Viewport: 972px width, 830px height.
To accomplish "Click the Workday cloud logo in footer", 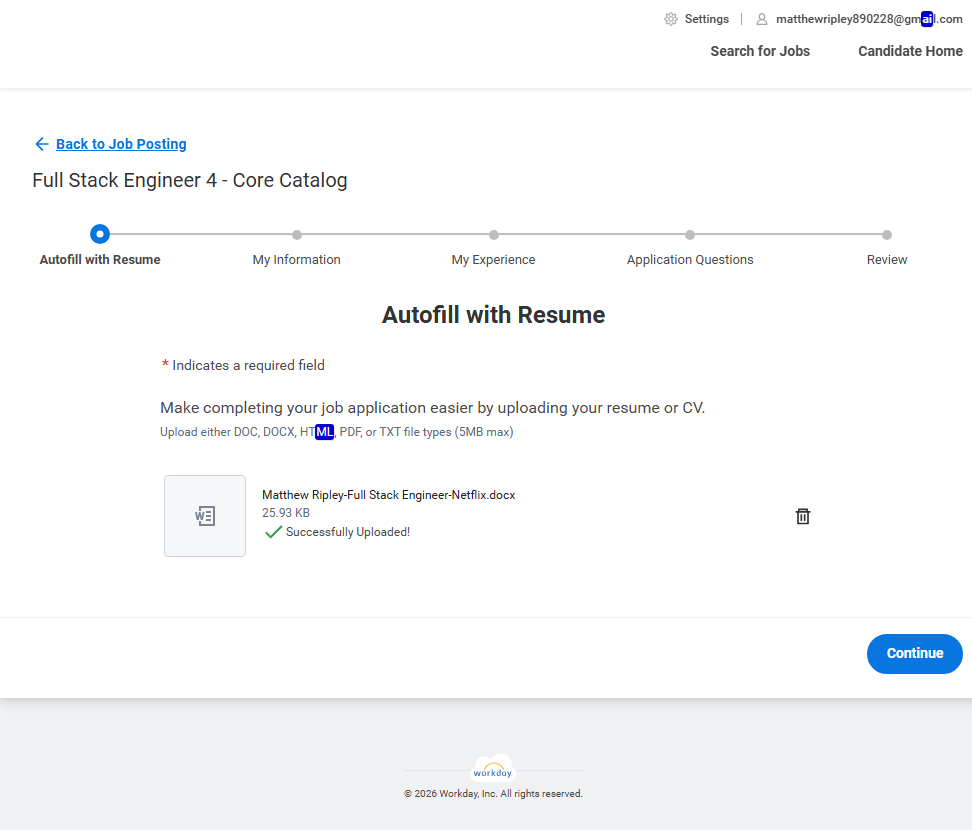I will (x=493, y=769).
